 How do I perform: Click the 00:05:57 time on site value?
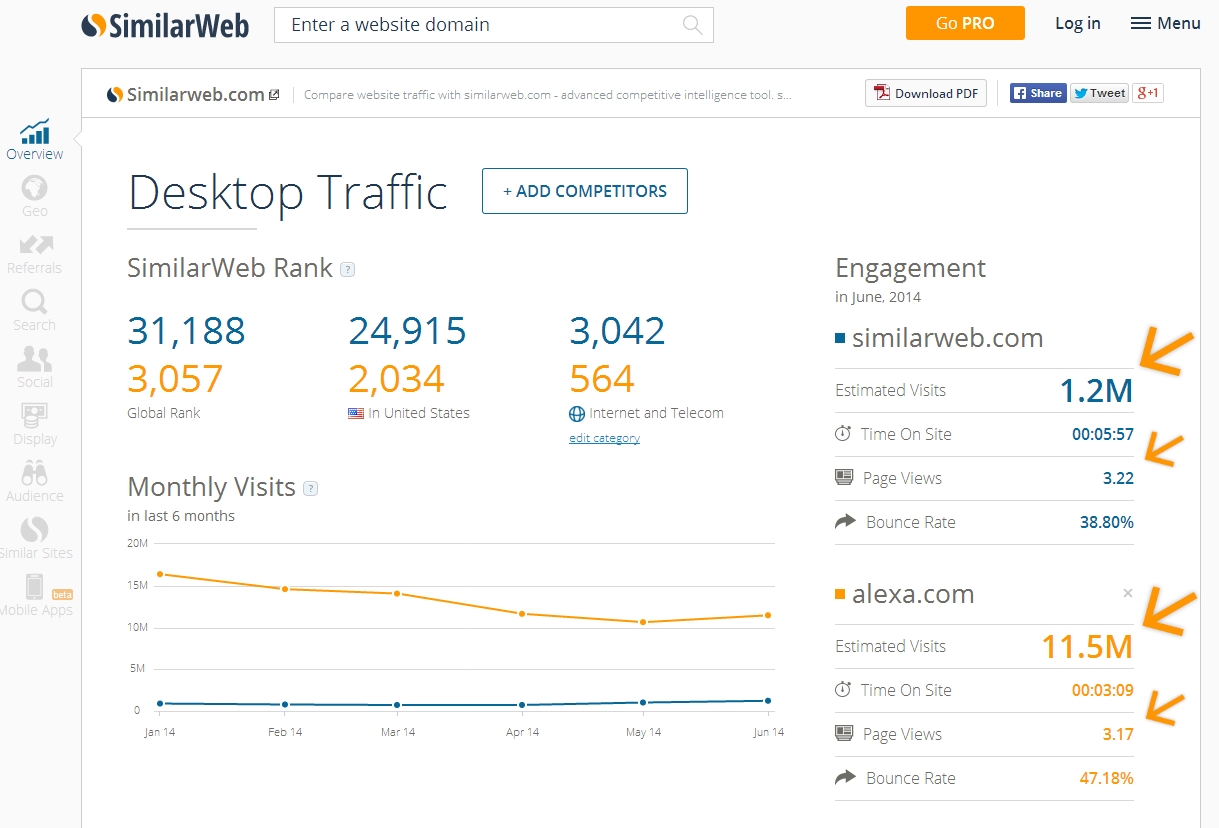pos(1103,434)
